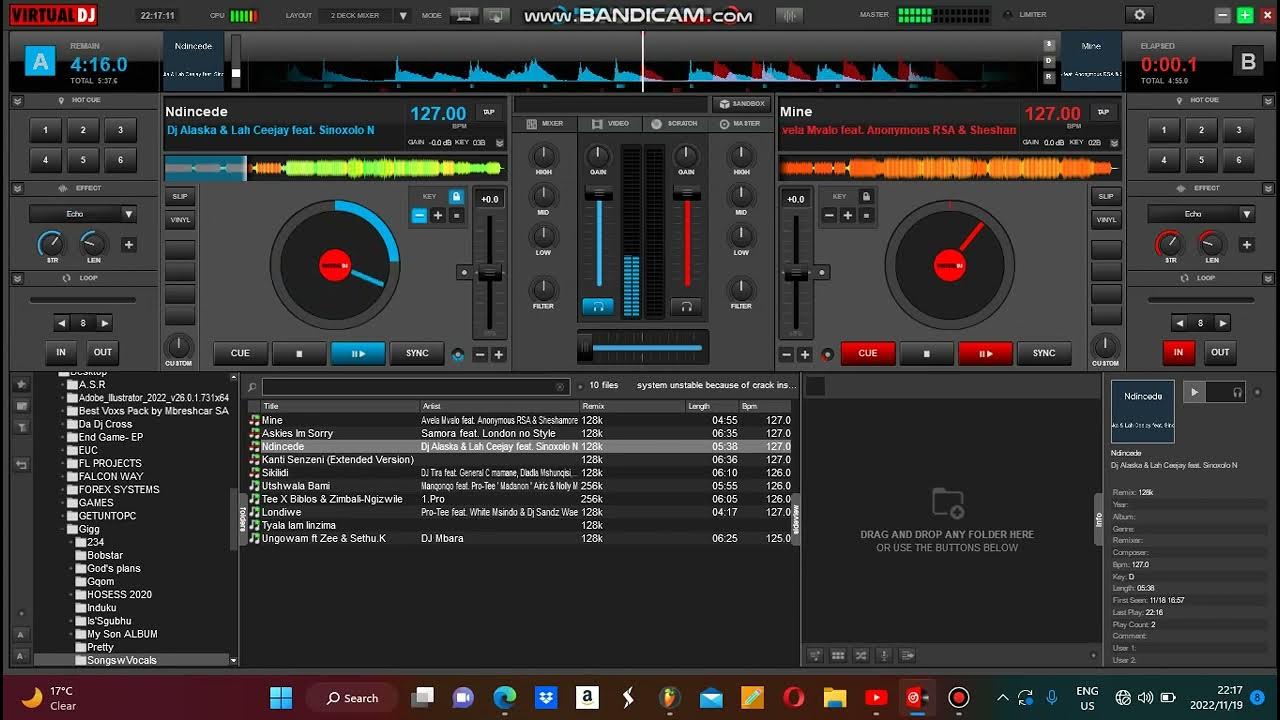
Task: Click shuffle icon under sideview panel
Action: [x=861, y=655]
